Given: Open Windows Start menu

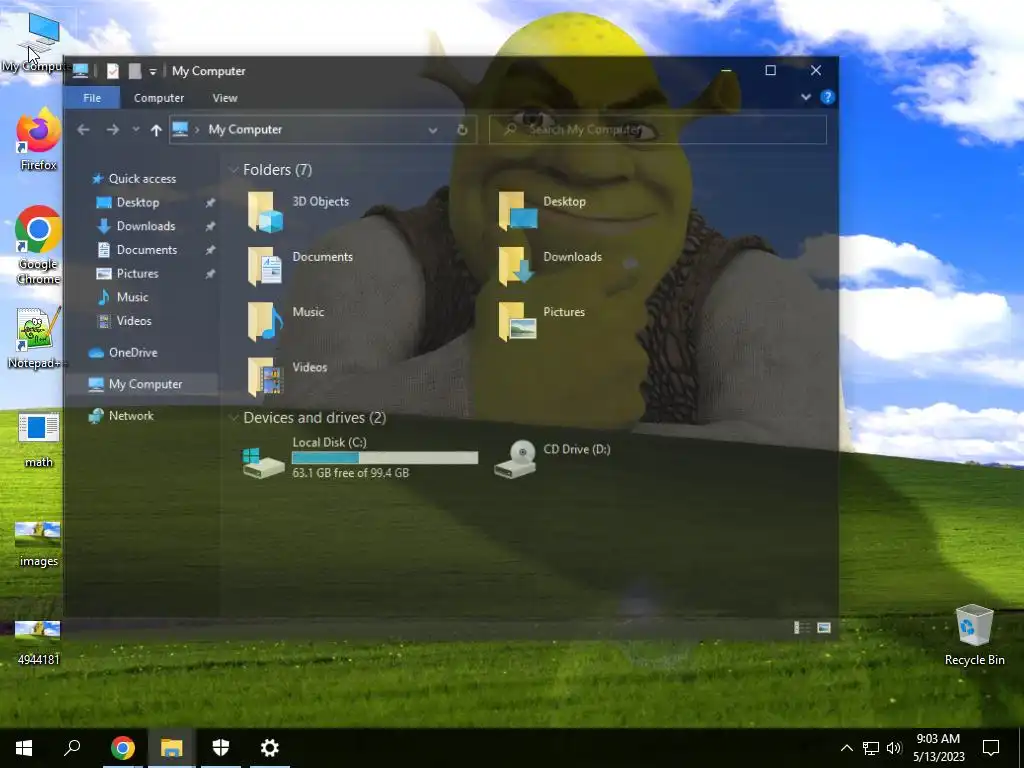Looking at the screenshot, I should click(24, 748).
